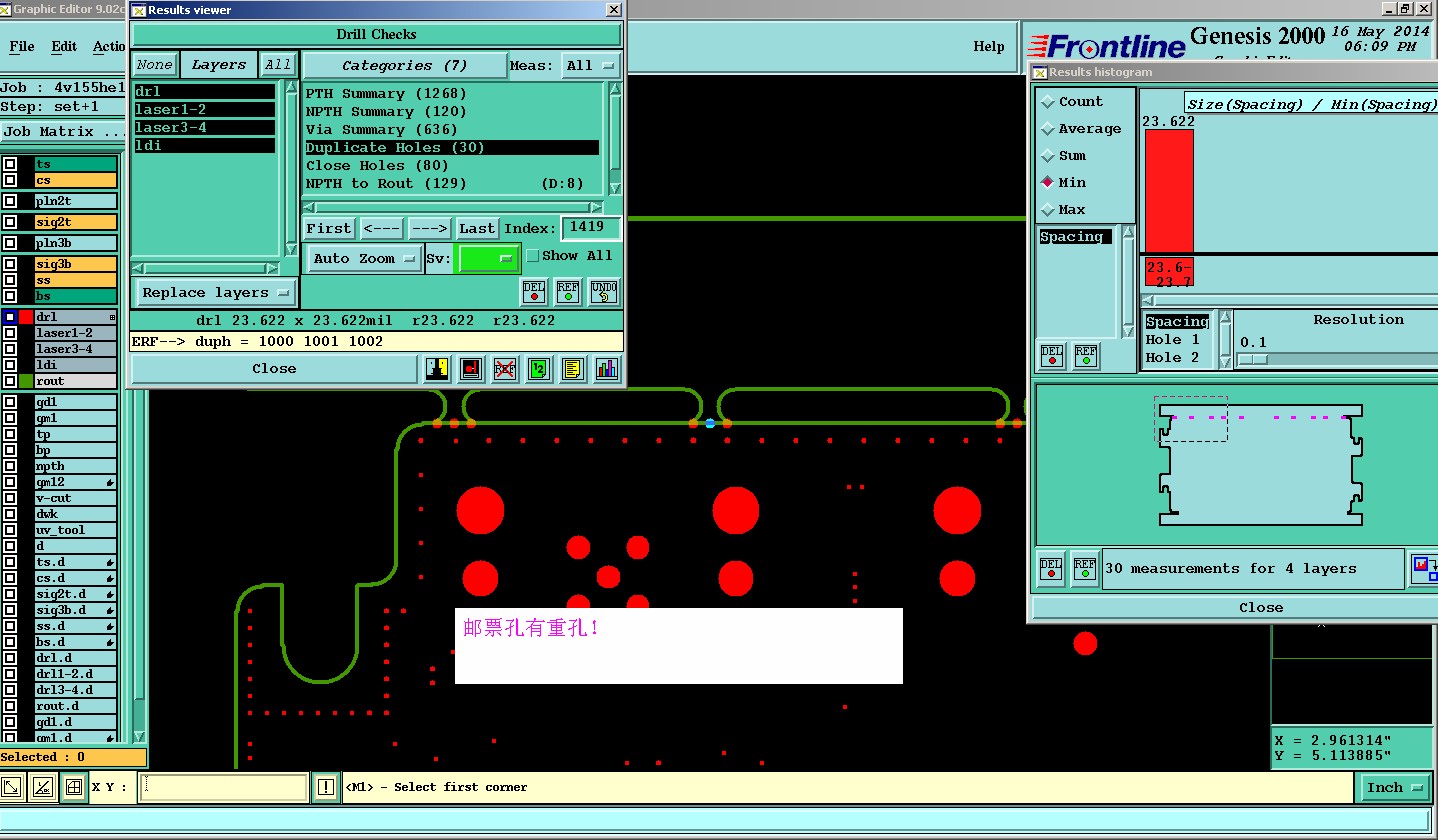
Task: Adjust the Resolution slider handle
Action: point(1254,359)
